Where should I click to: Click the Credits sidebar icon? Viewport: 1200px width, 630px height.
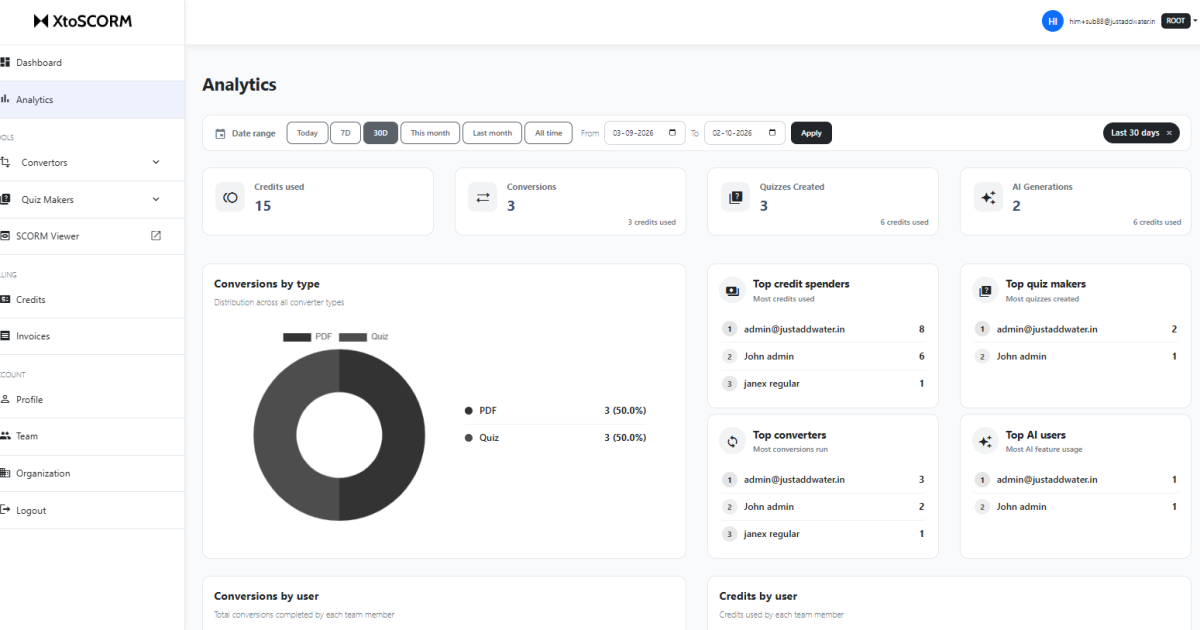(x=5, y=299)
